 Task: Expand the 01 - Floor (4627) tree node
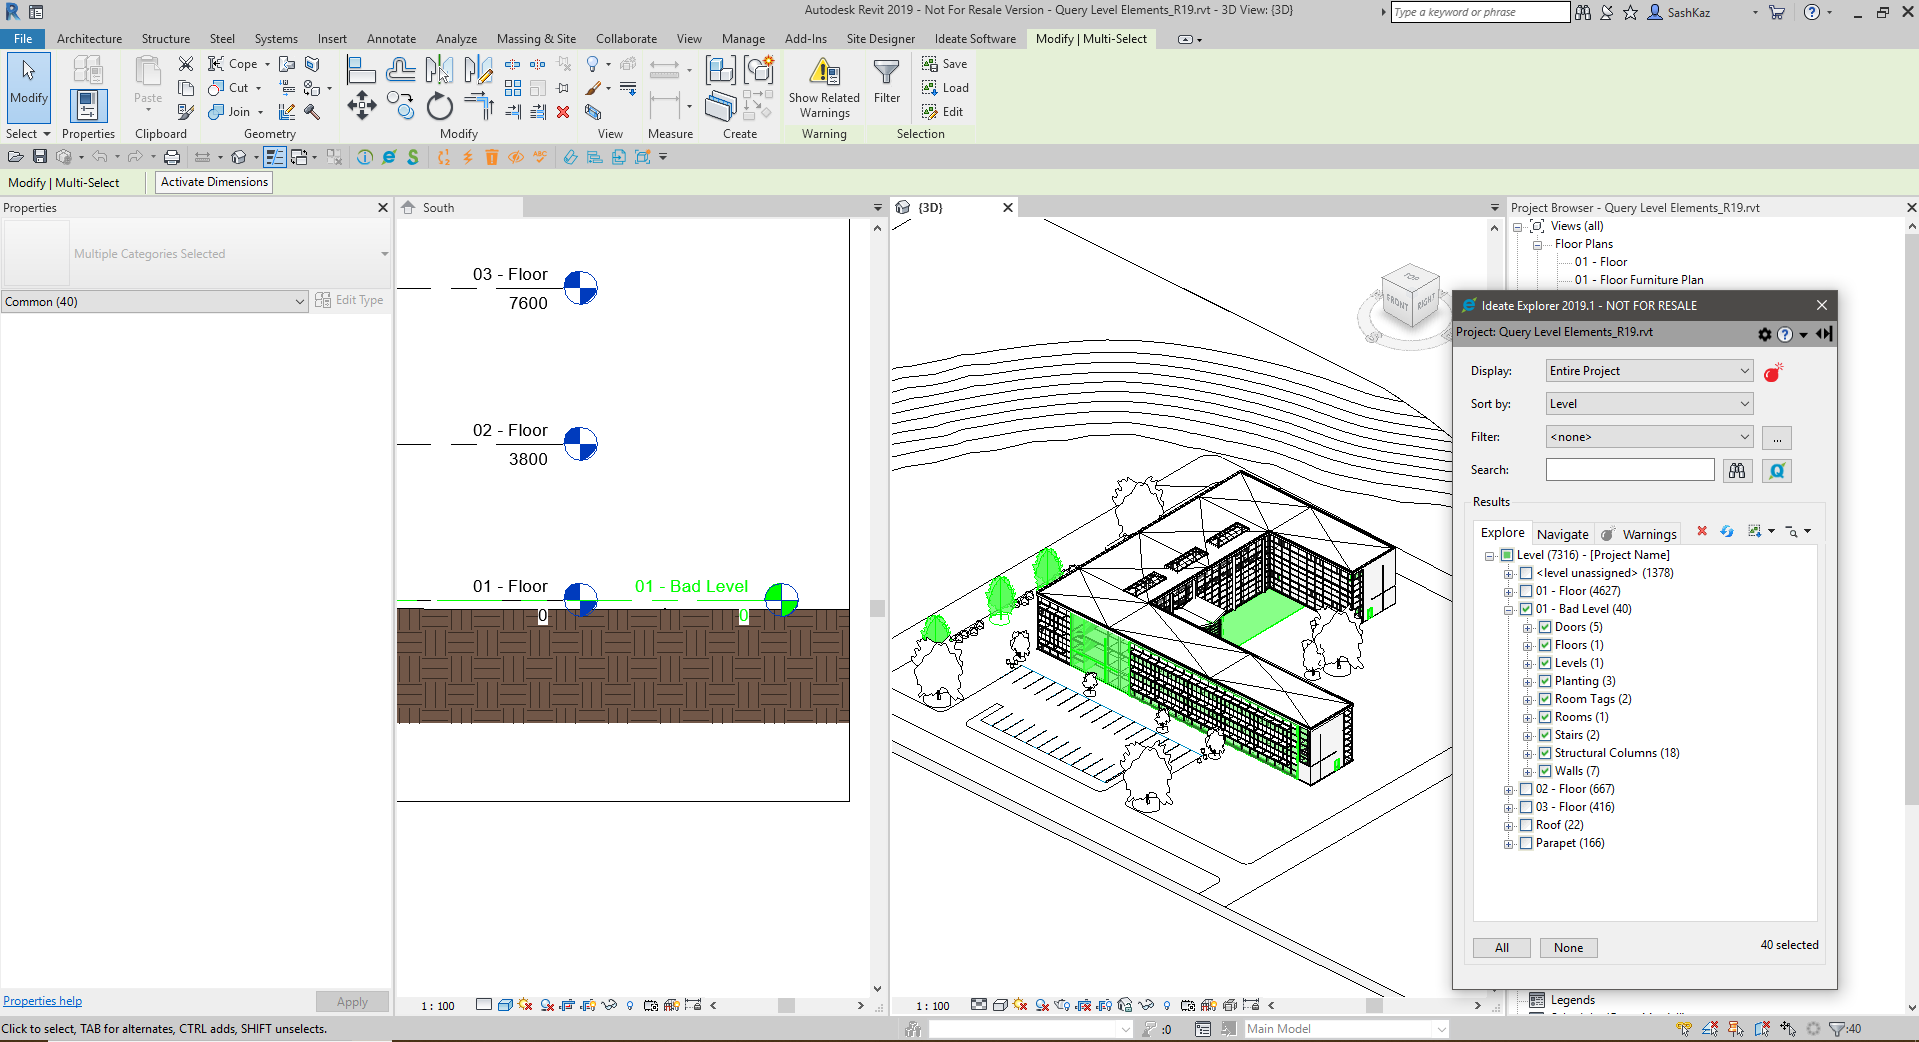tap(1509, 592)
